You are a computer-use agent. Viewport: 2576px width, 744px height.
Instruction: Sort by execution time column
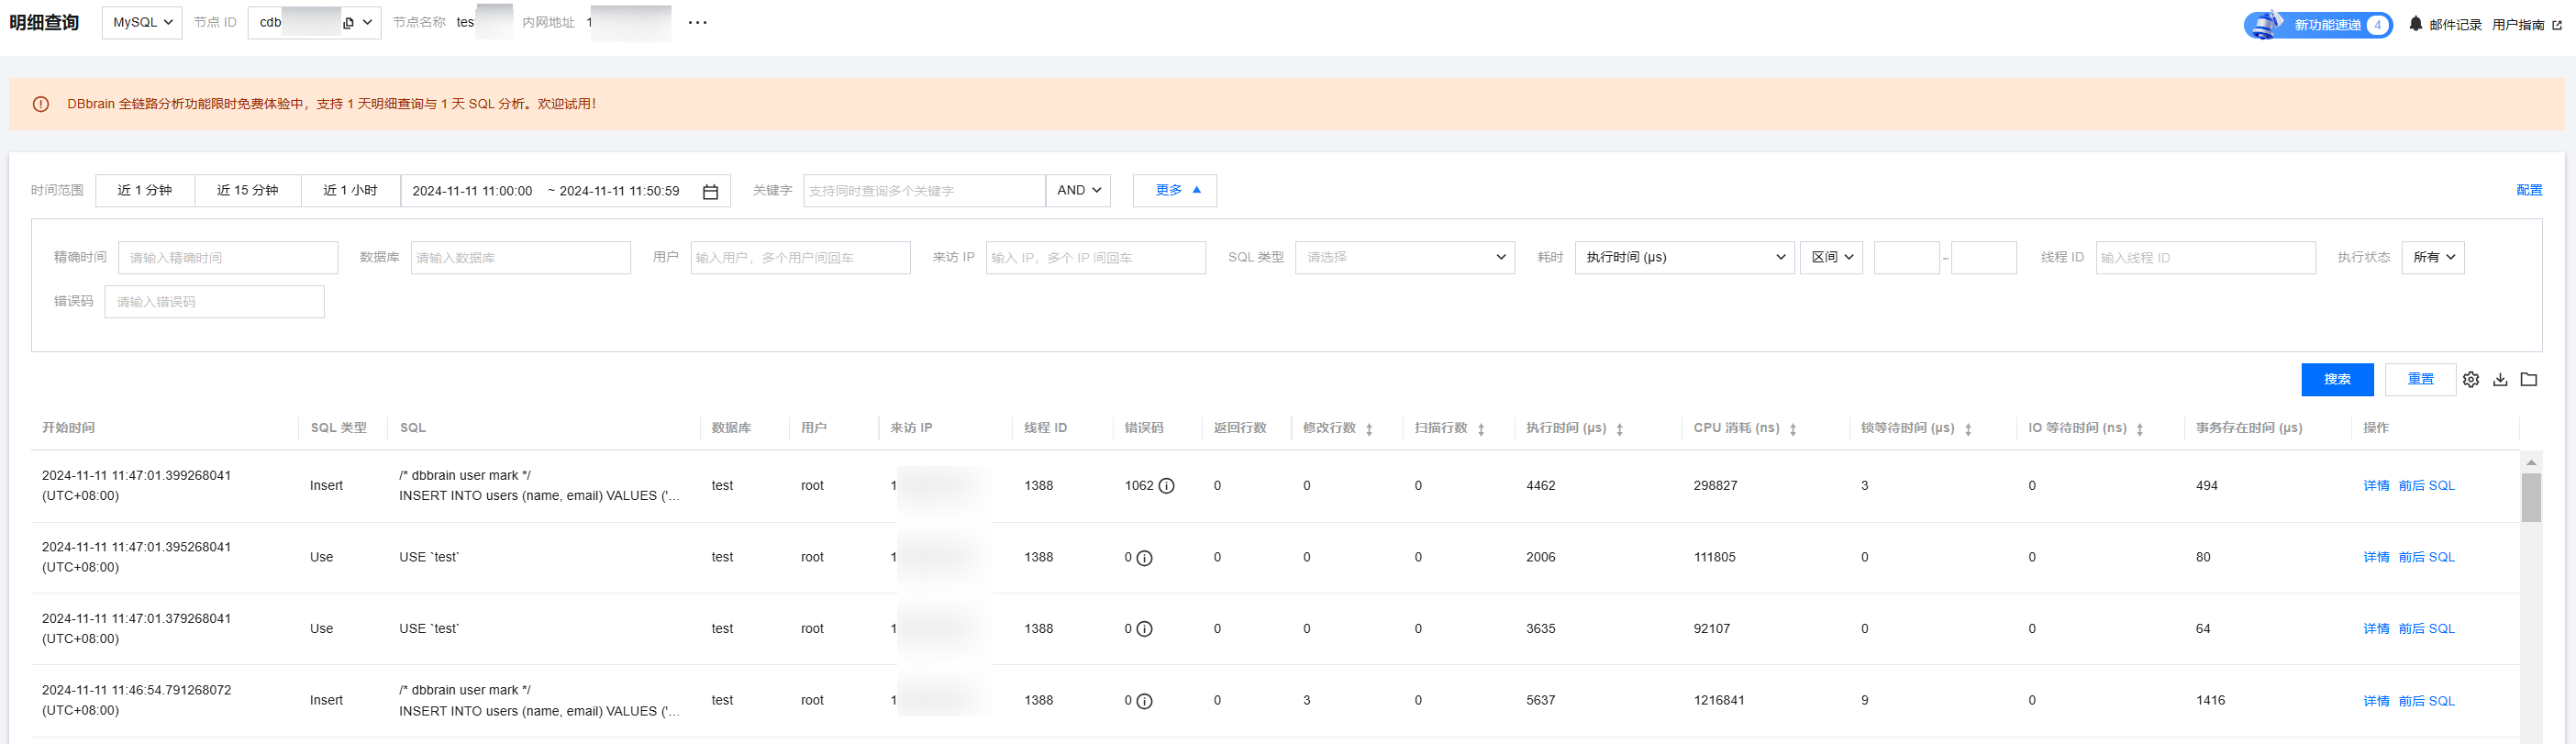1619,429
